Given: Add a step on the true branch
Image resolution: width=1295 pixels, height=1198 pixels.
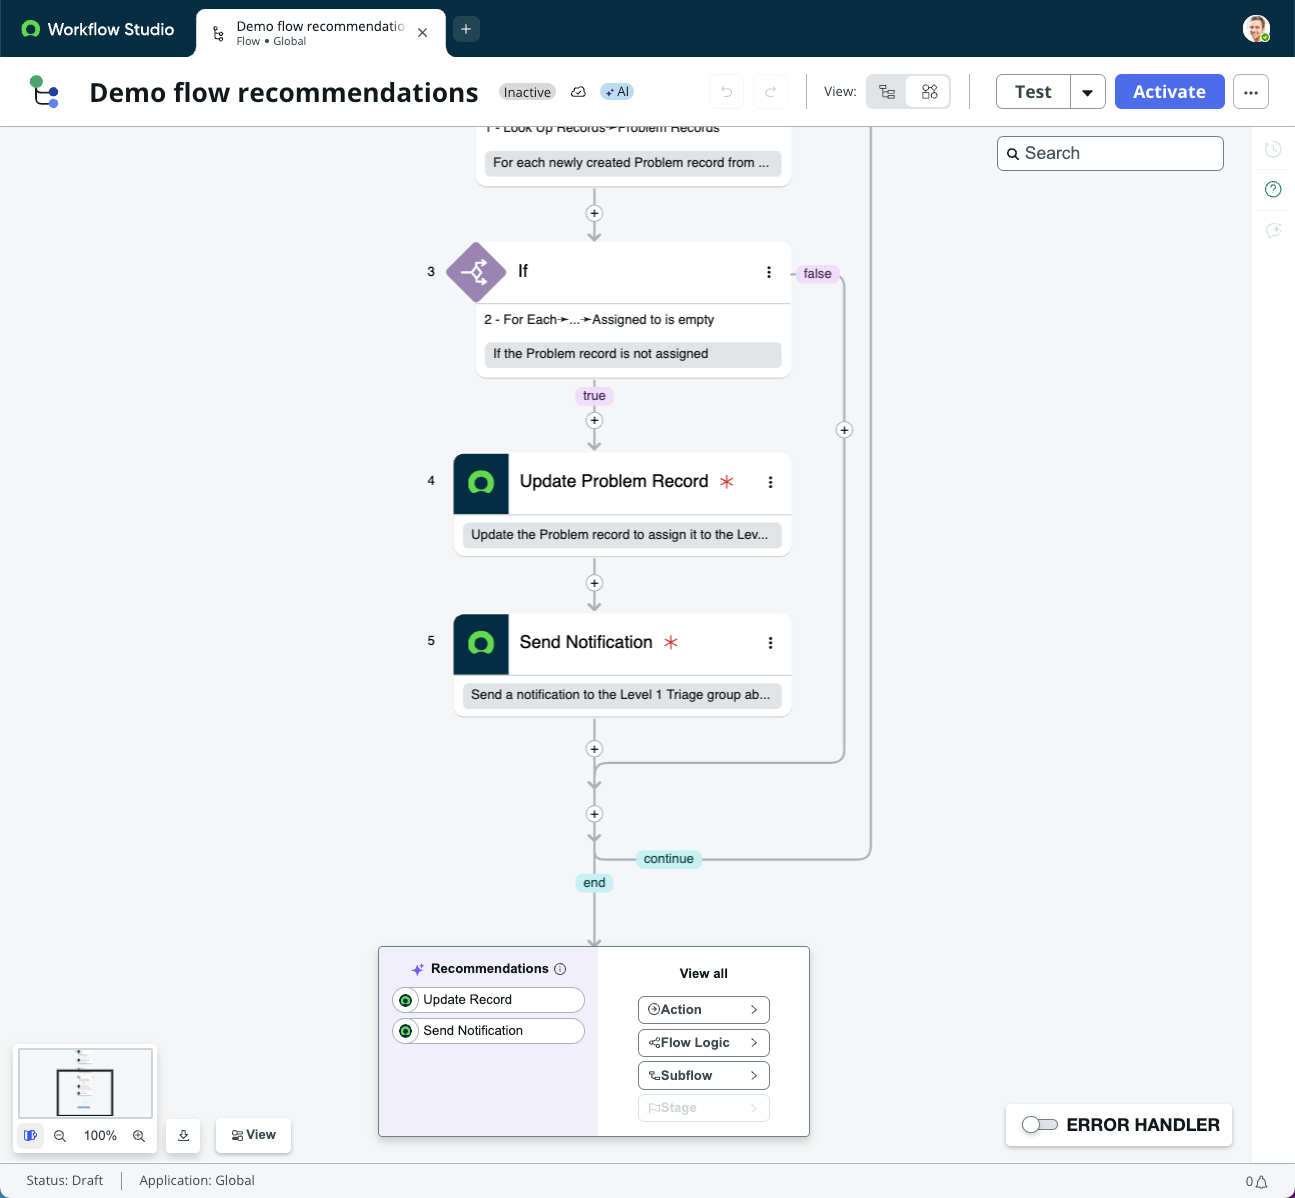Looking at the screenshot, I should [x=594, y=420].
